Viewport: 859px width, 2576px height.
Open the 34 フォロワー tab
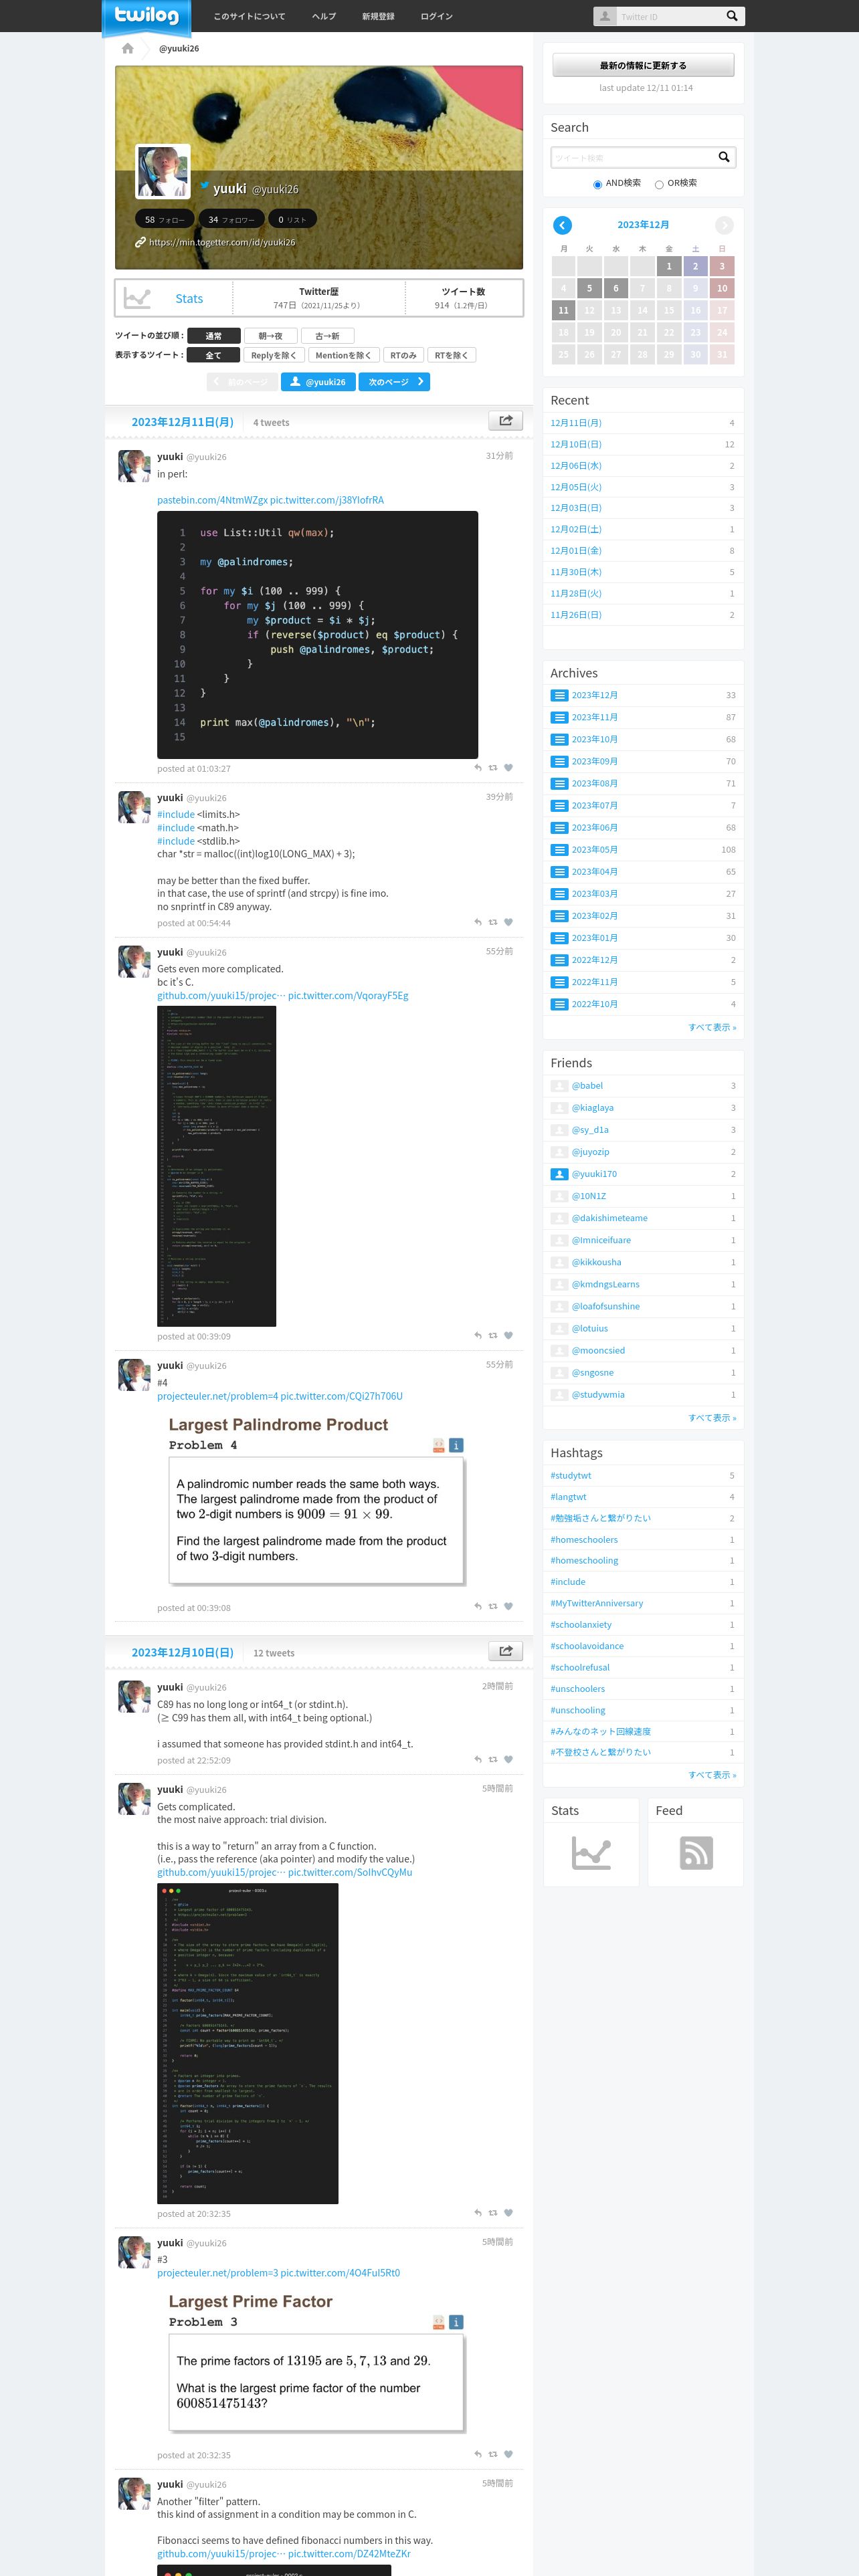point(231,219)
